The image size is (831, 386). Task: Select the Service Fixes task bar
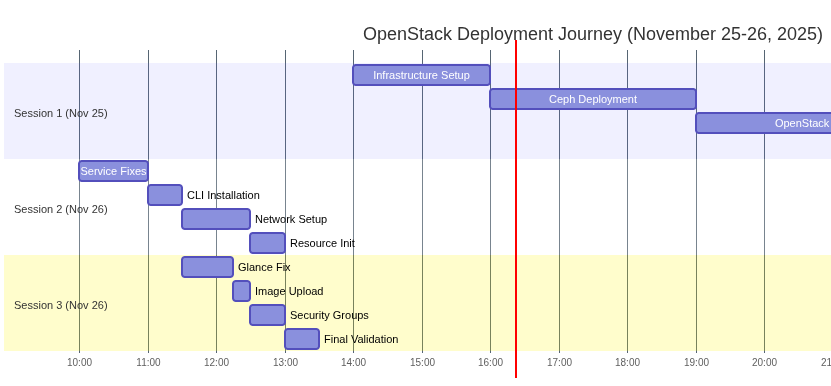coord(113,171)
